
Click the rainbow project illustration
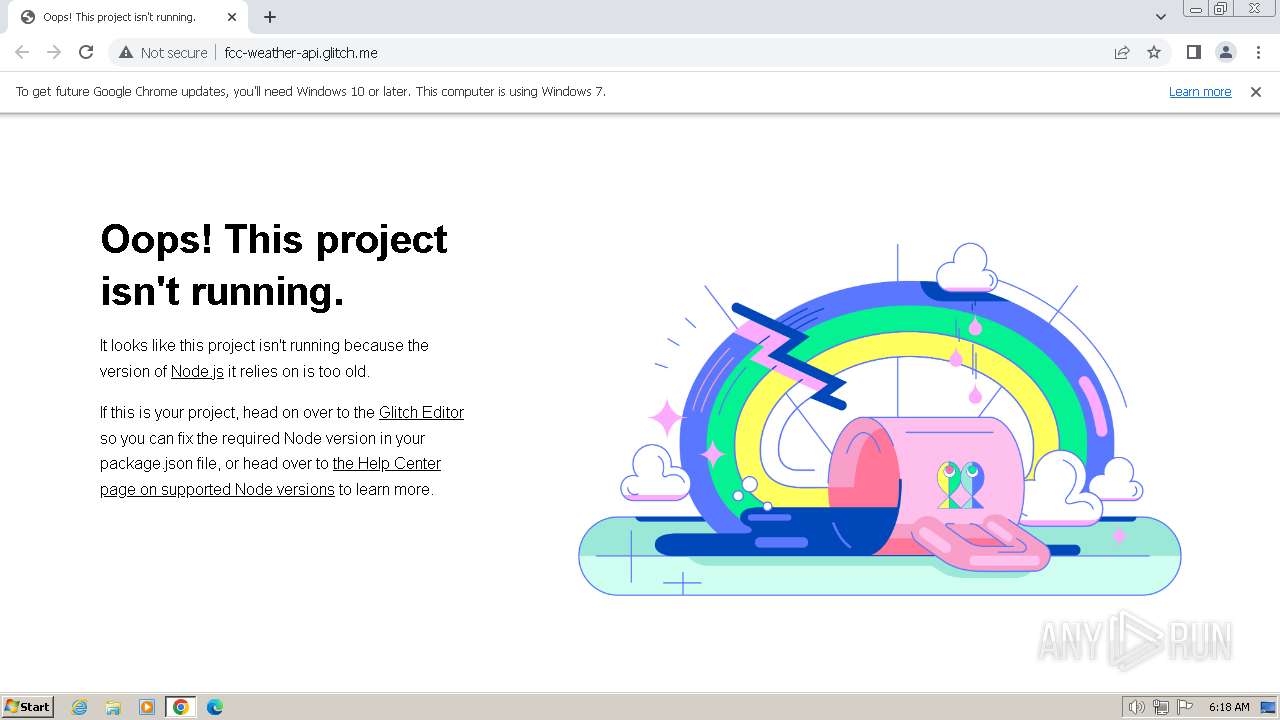point(880,420)
